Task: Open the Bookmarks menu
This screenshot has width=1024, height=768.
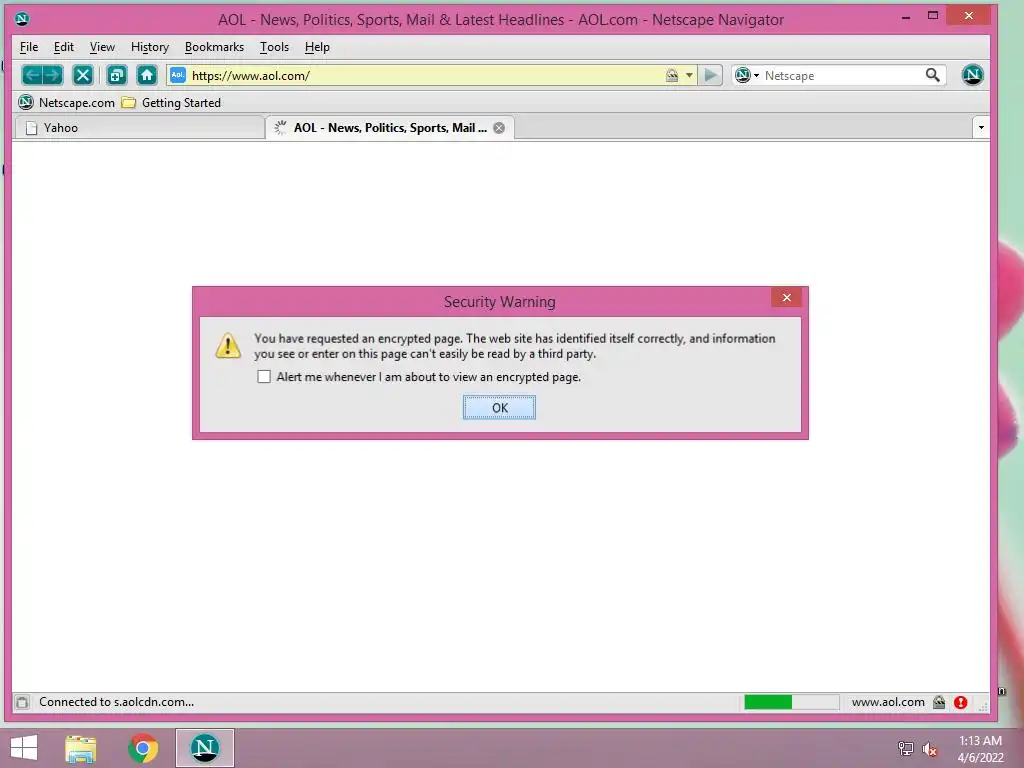Action: [x=214, y=47]
